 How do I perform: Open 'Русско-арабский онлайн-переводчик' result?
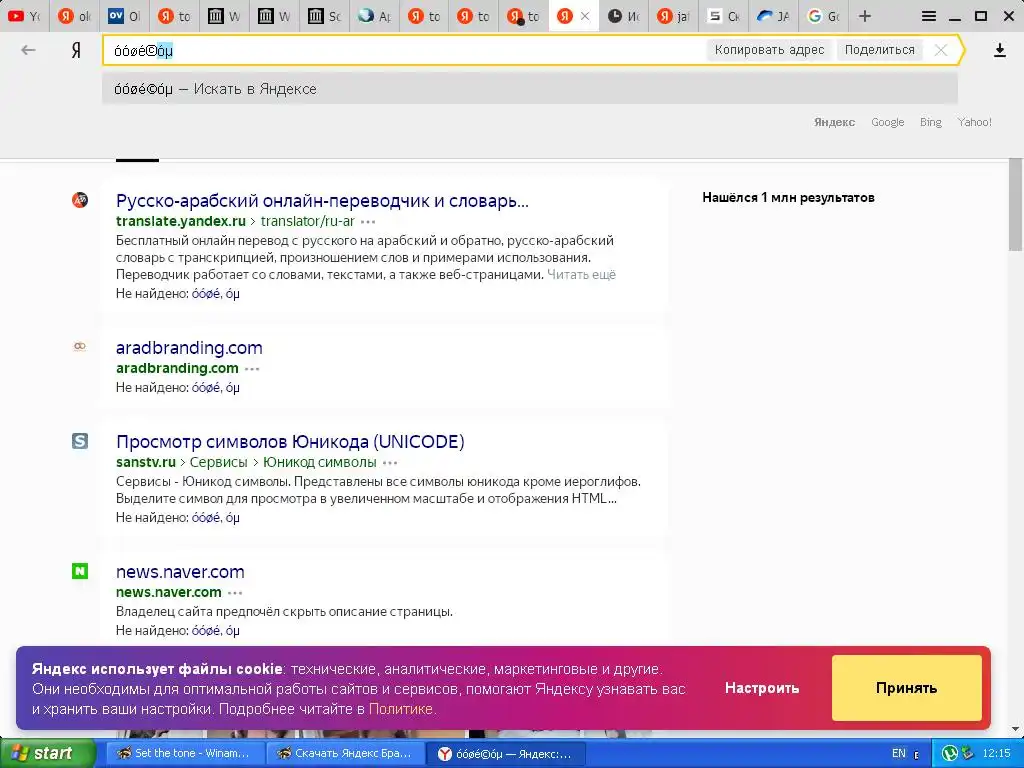click(322, 200)
